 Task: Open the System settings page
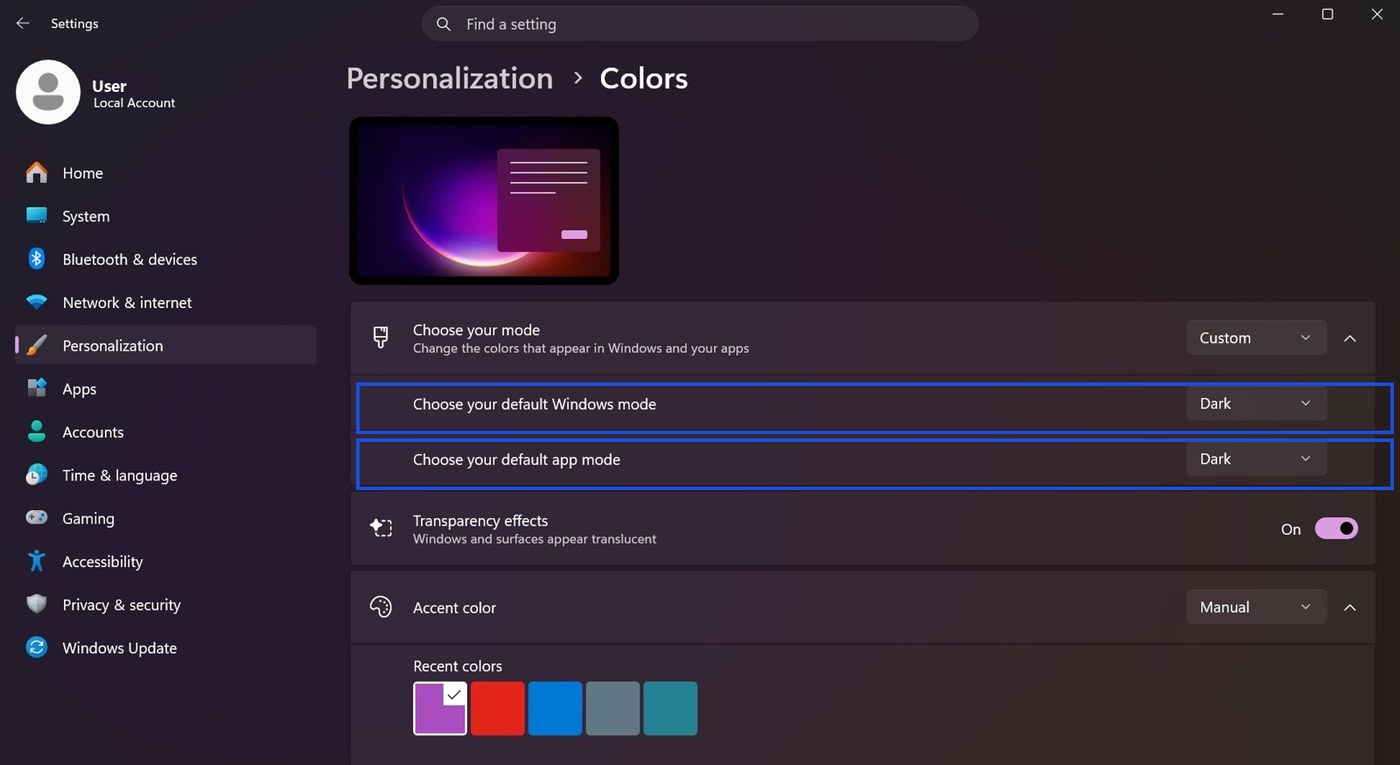pos(166,216)
